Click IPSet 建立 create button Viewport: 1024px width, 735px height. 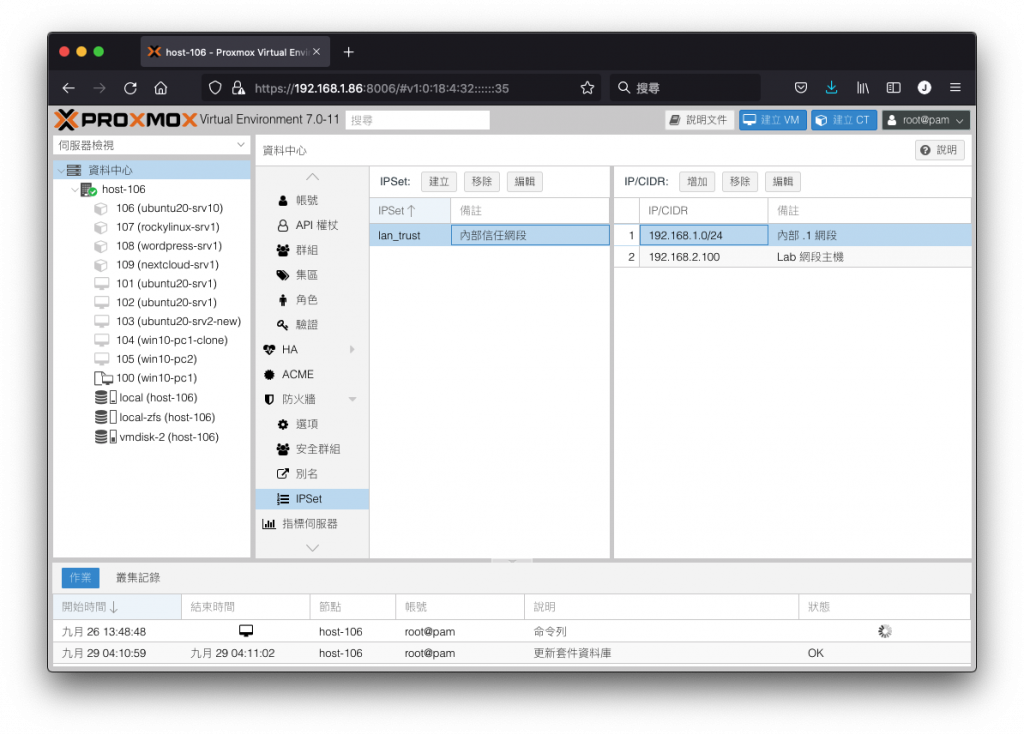tap(439, 182)
